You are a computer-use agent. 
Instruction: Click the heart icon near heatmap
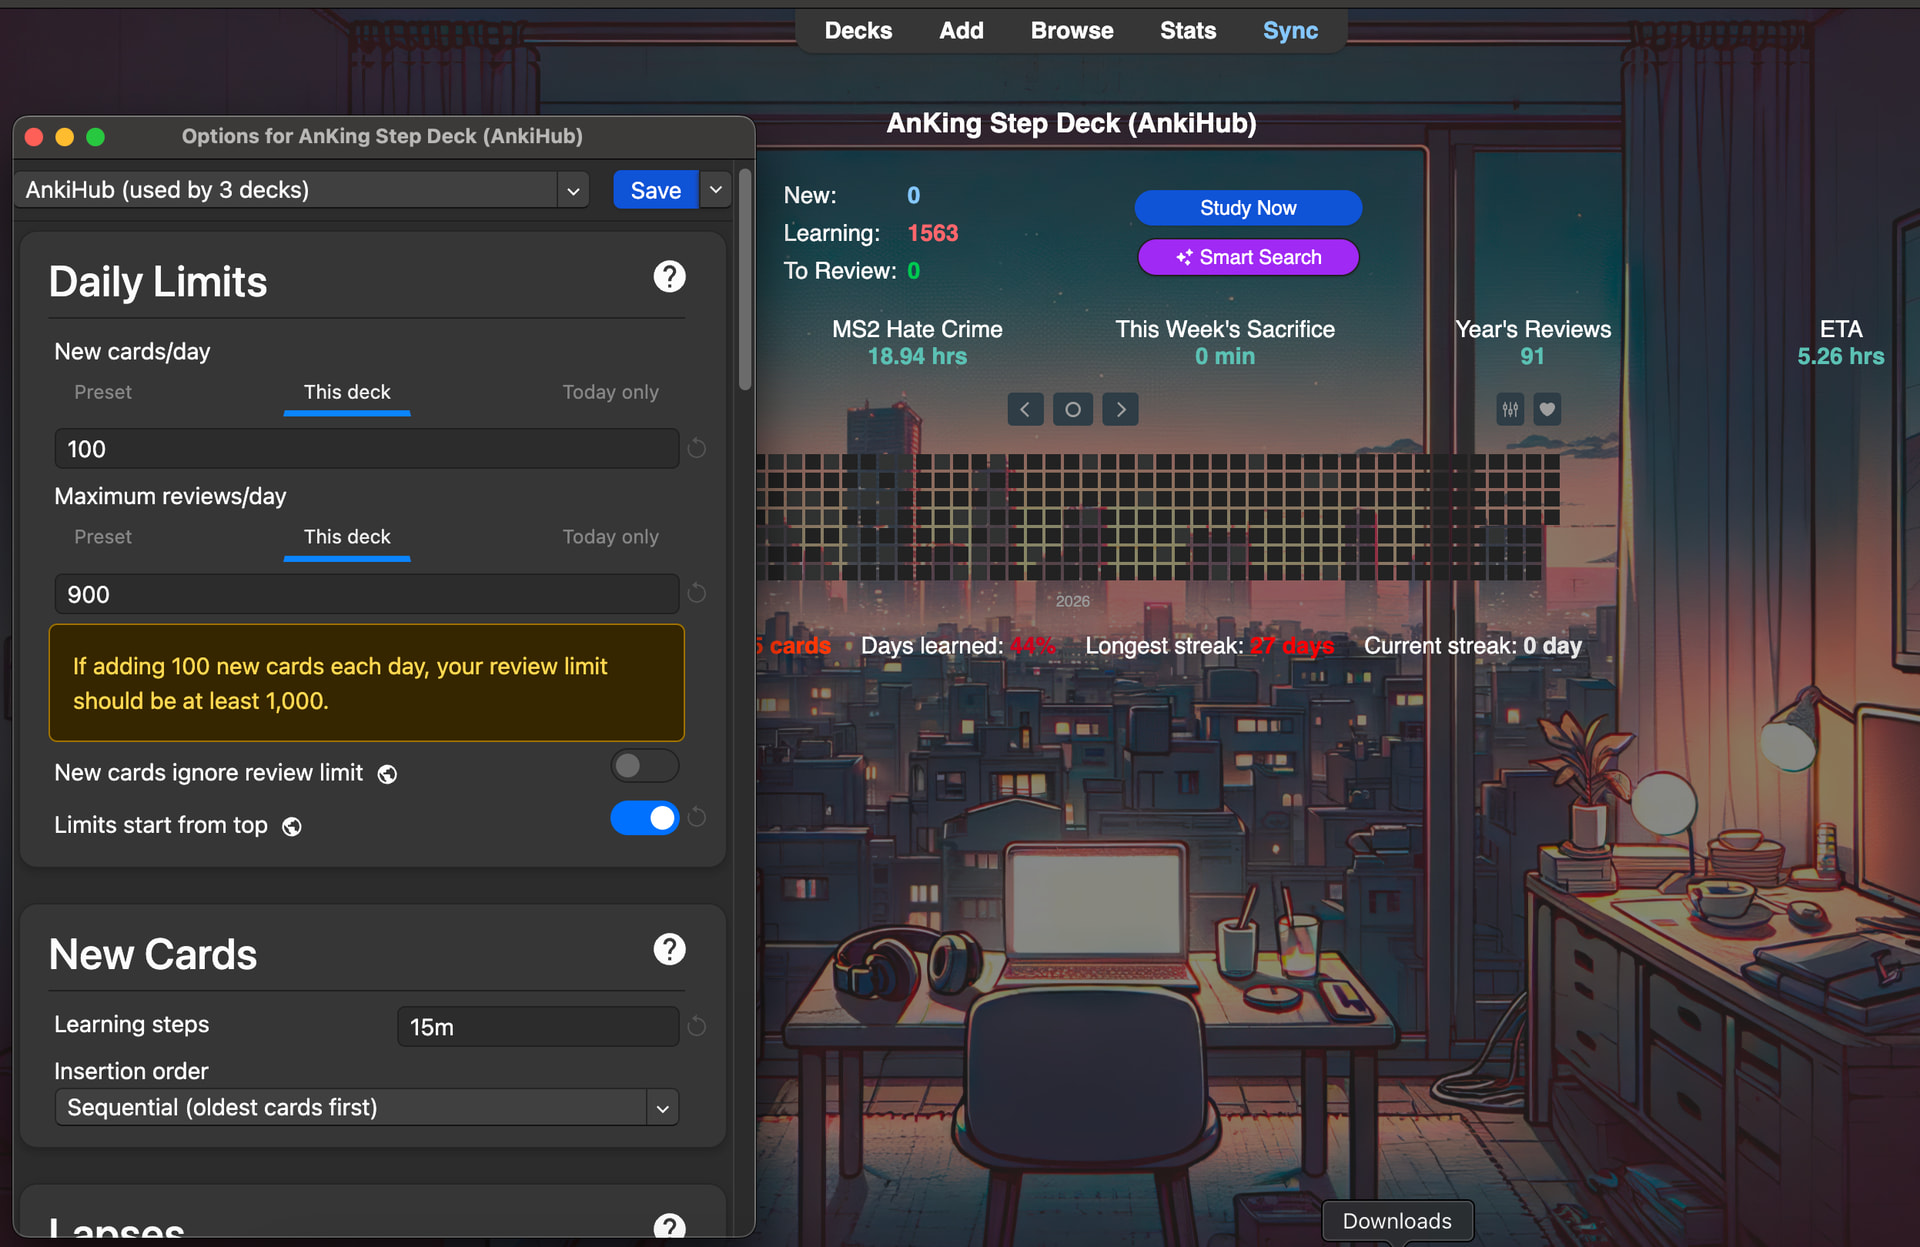(x=1547, y=409)
